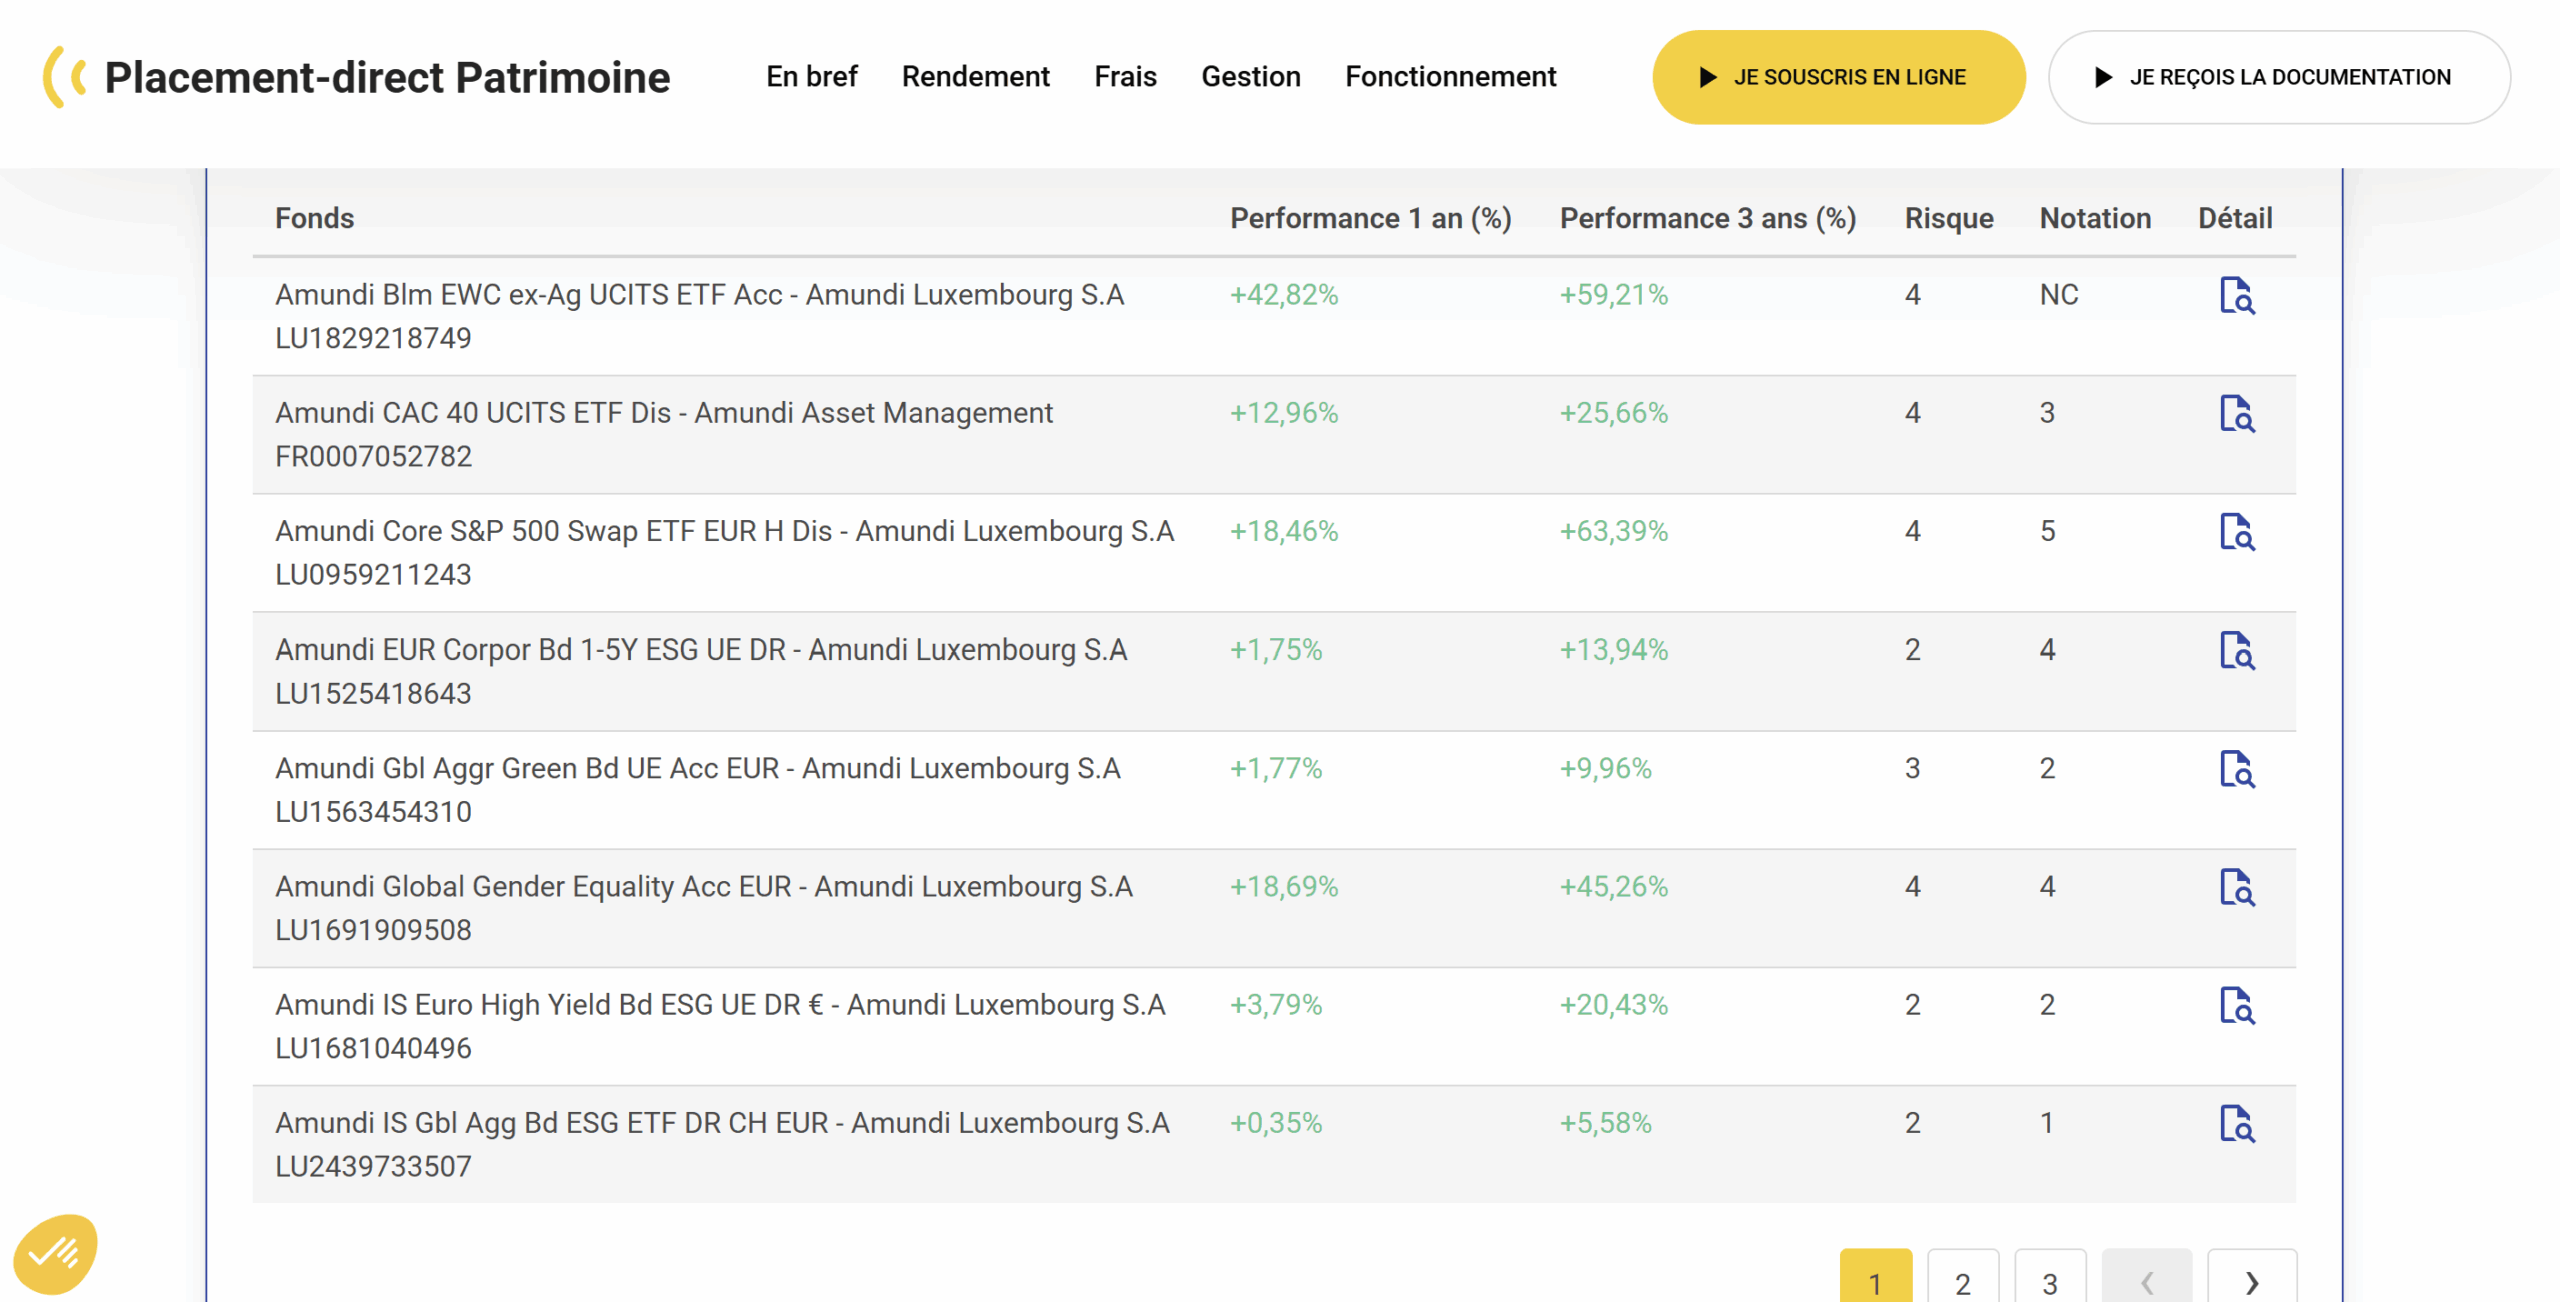Screen dimensions: 2560x1302
Task: Click the Détail column header
Action: coord(2234,218)
